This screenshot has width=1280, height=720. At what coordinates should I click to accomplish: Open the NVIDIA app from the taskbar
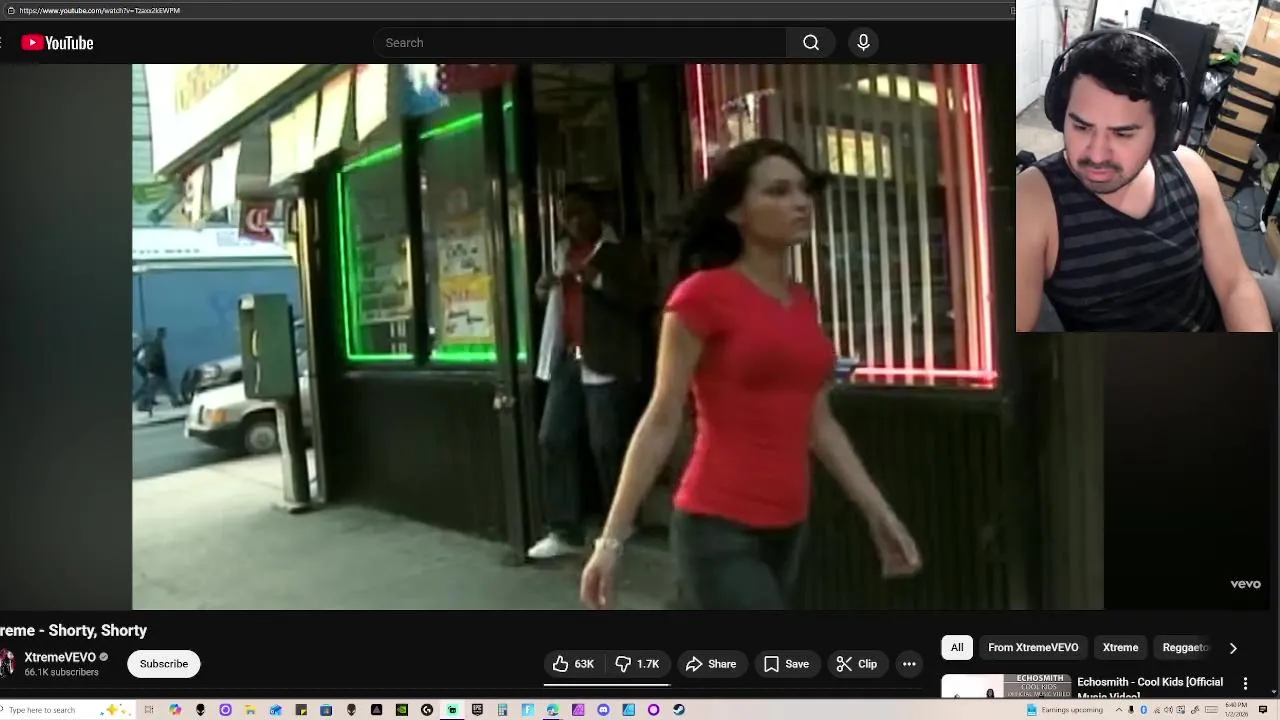(x=402, y=710)
